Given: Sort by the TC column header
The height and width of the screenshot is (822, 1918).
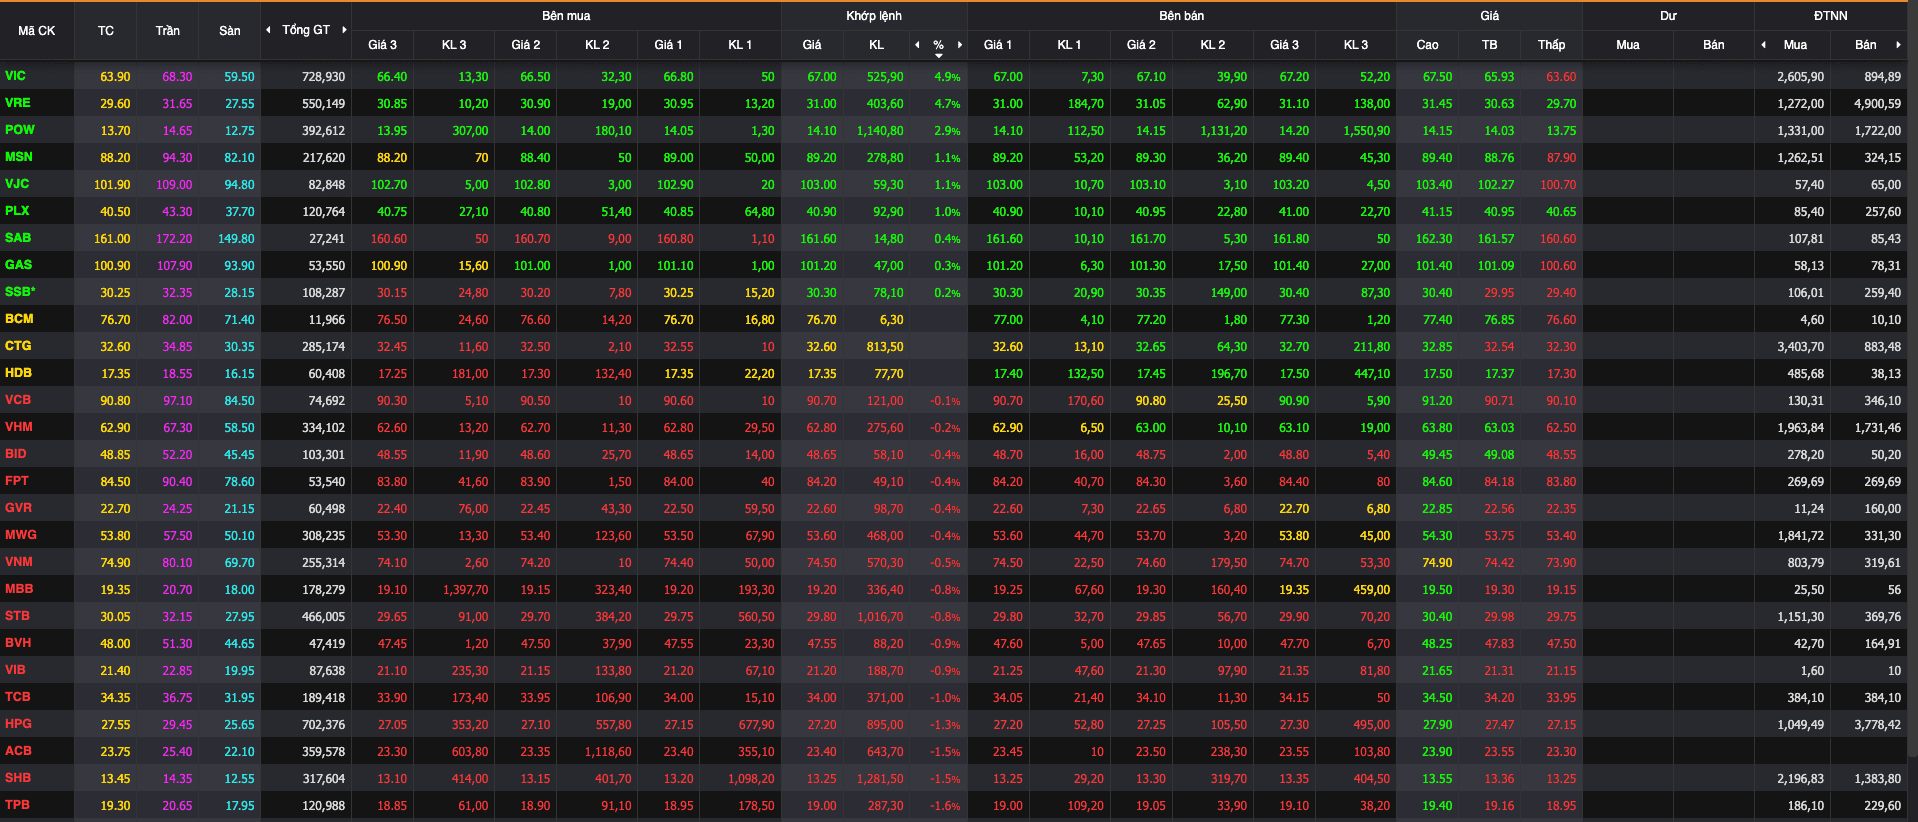Looking at the screenshot, I should click(106, 31).
